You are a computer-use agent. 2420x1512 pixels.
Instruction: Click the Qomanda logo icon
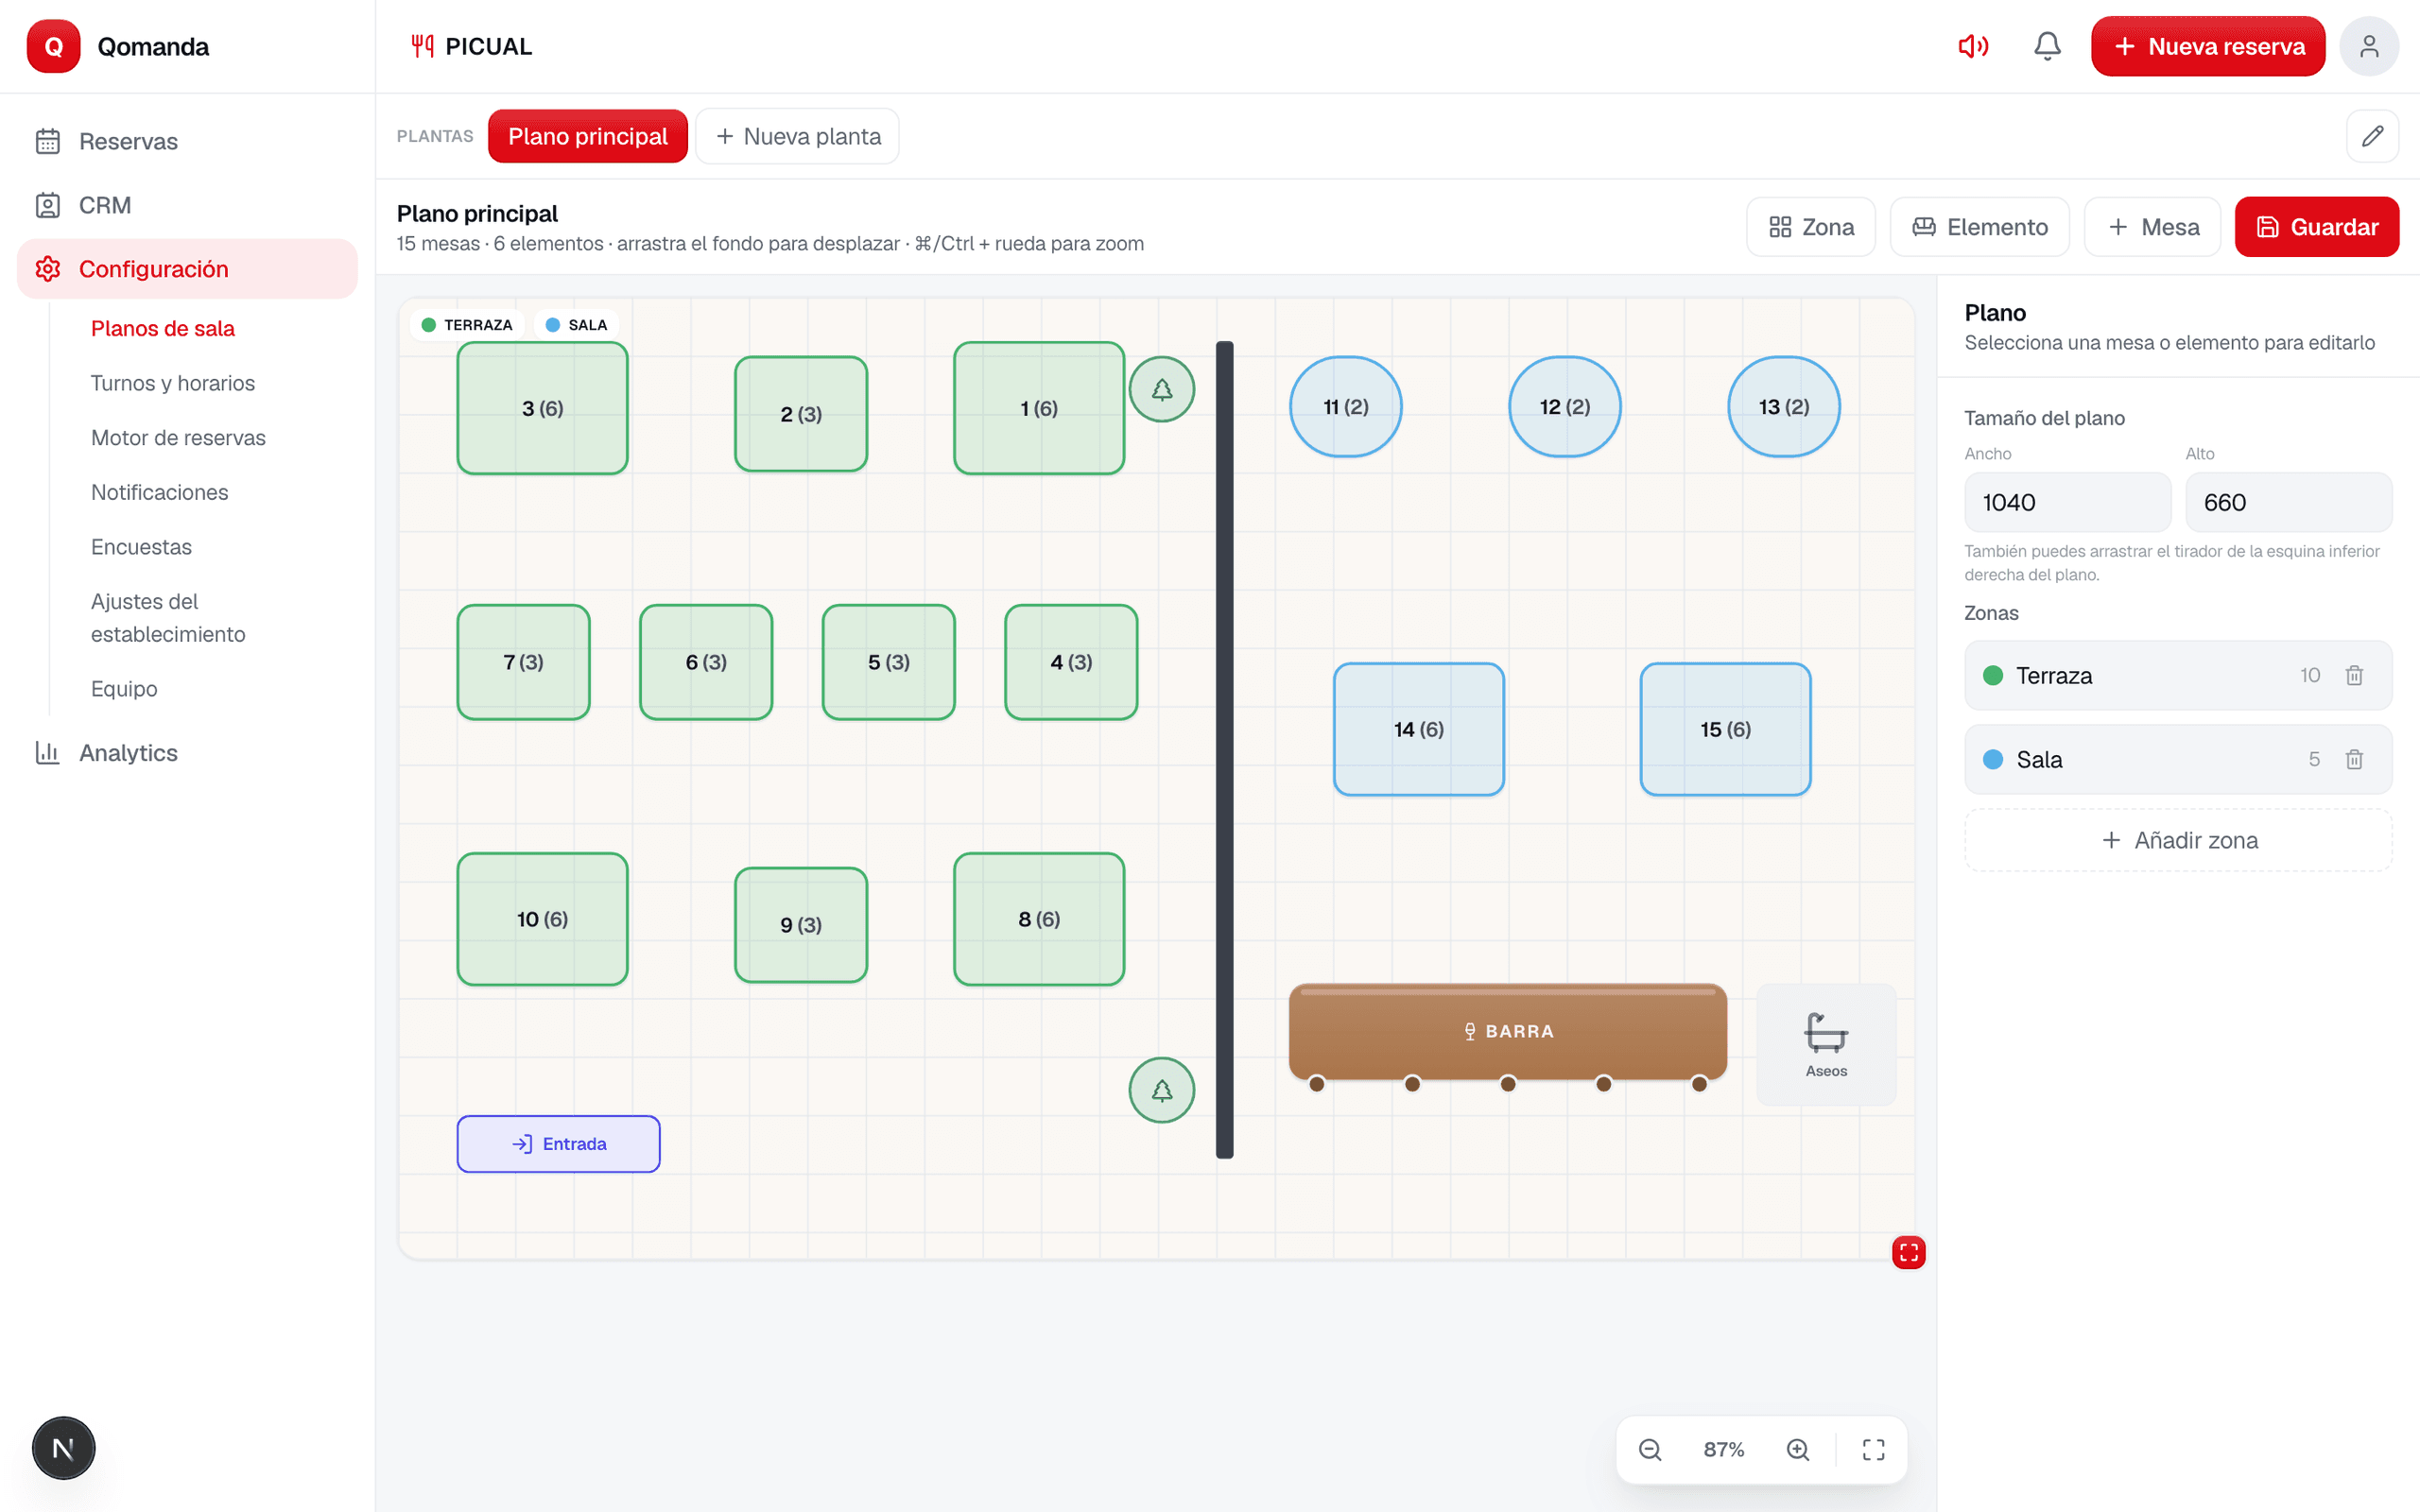[53, 46]
